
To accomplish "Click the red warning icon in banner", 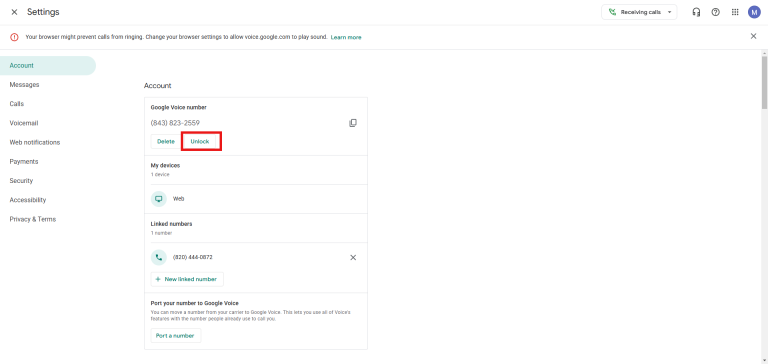I will click(x=14, y=37).
